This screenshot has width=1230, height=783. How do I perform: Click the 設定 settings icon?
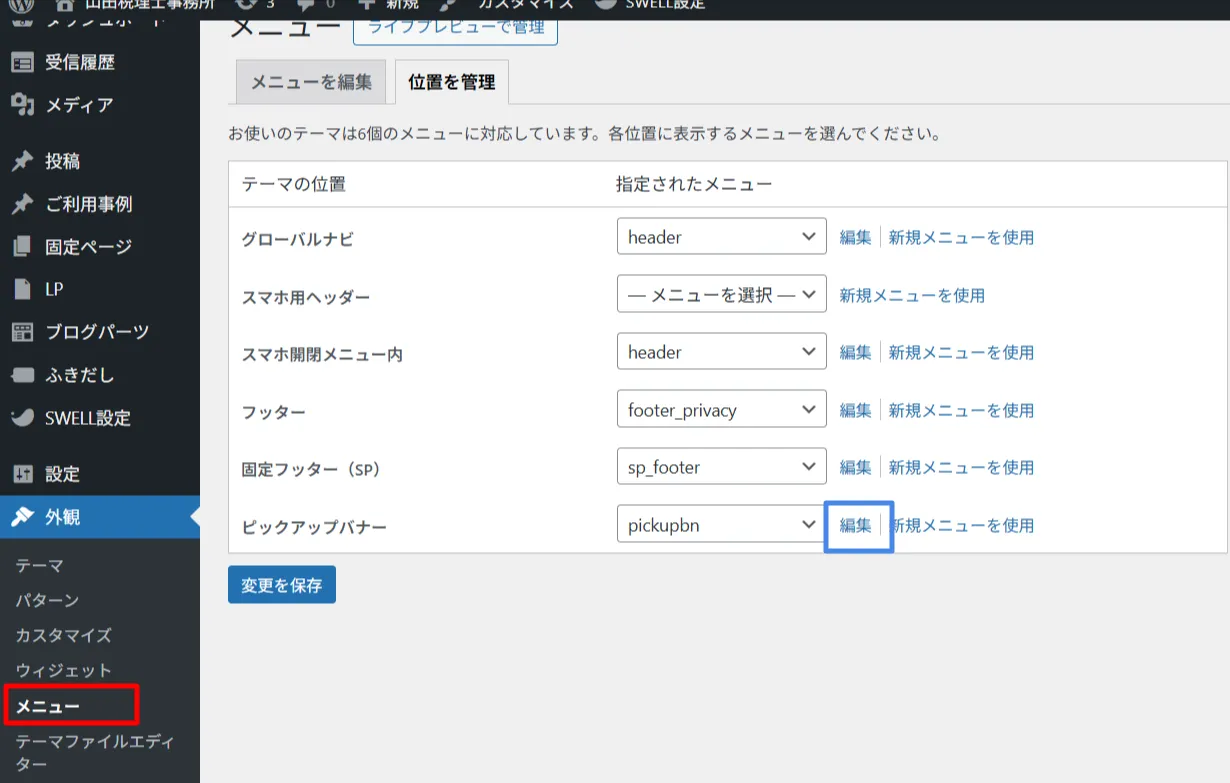click(22, 474)
